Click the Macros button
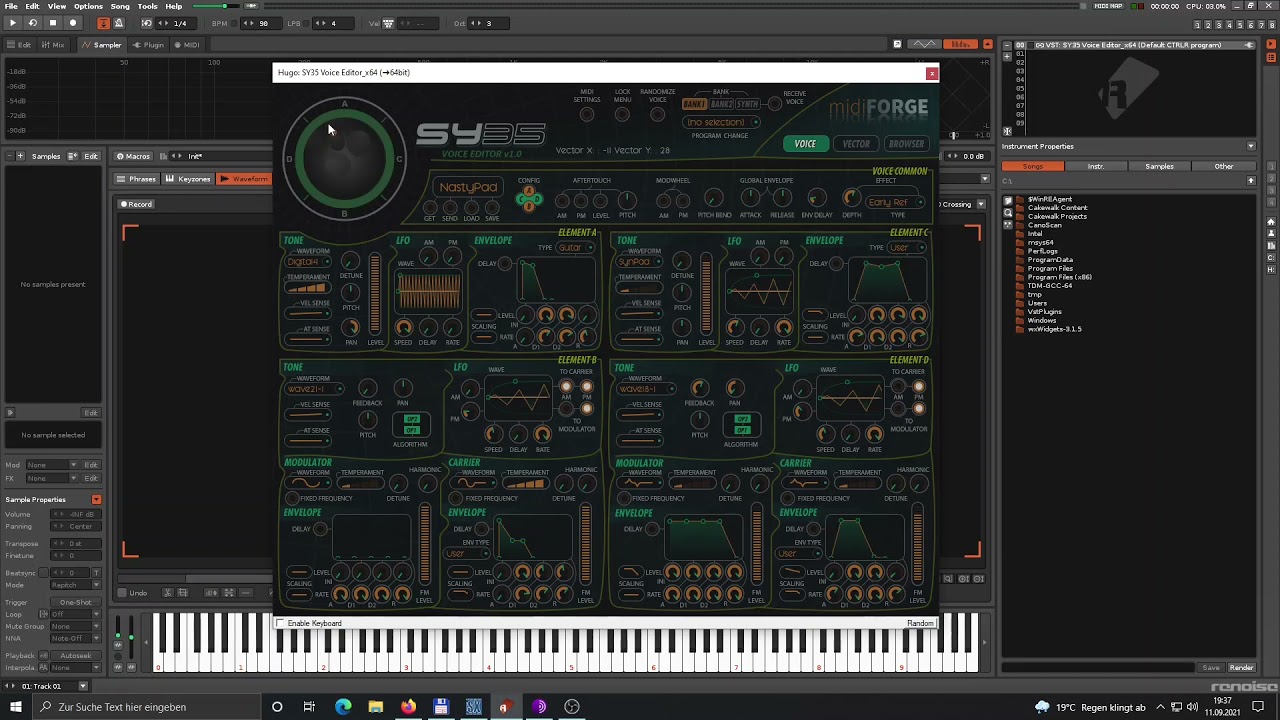The image size is (1280, 720). (x=133, y=156)
